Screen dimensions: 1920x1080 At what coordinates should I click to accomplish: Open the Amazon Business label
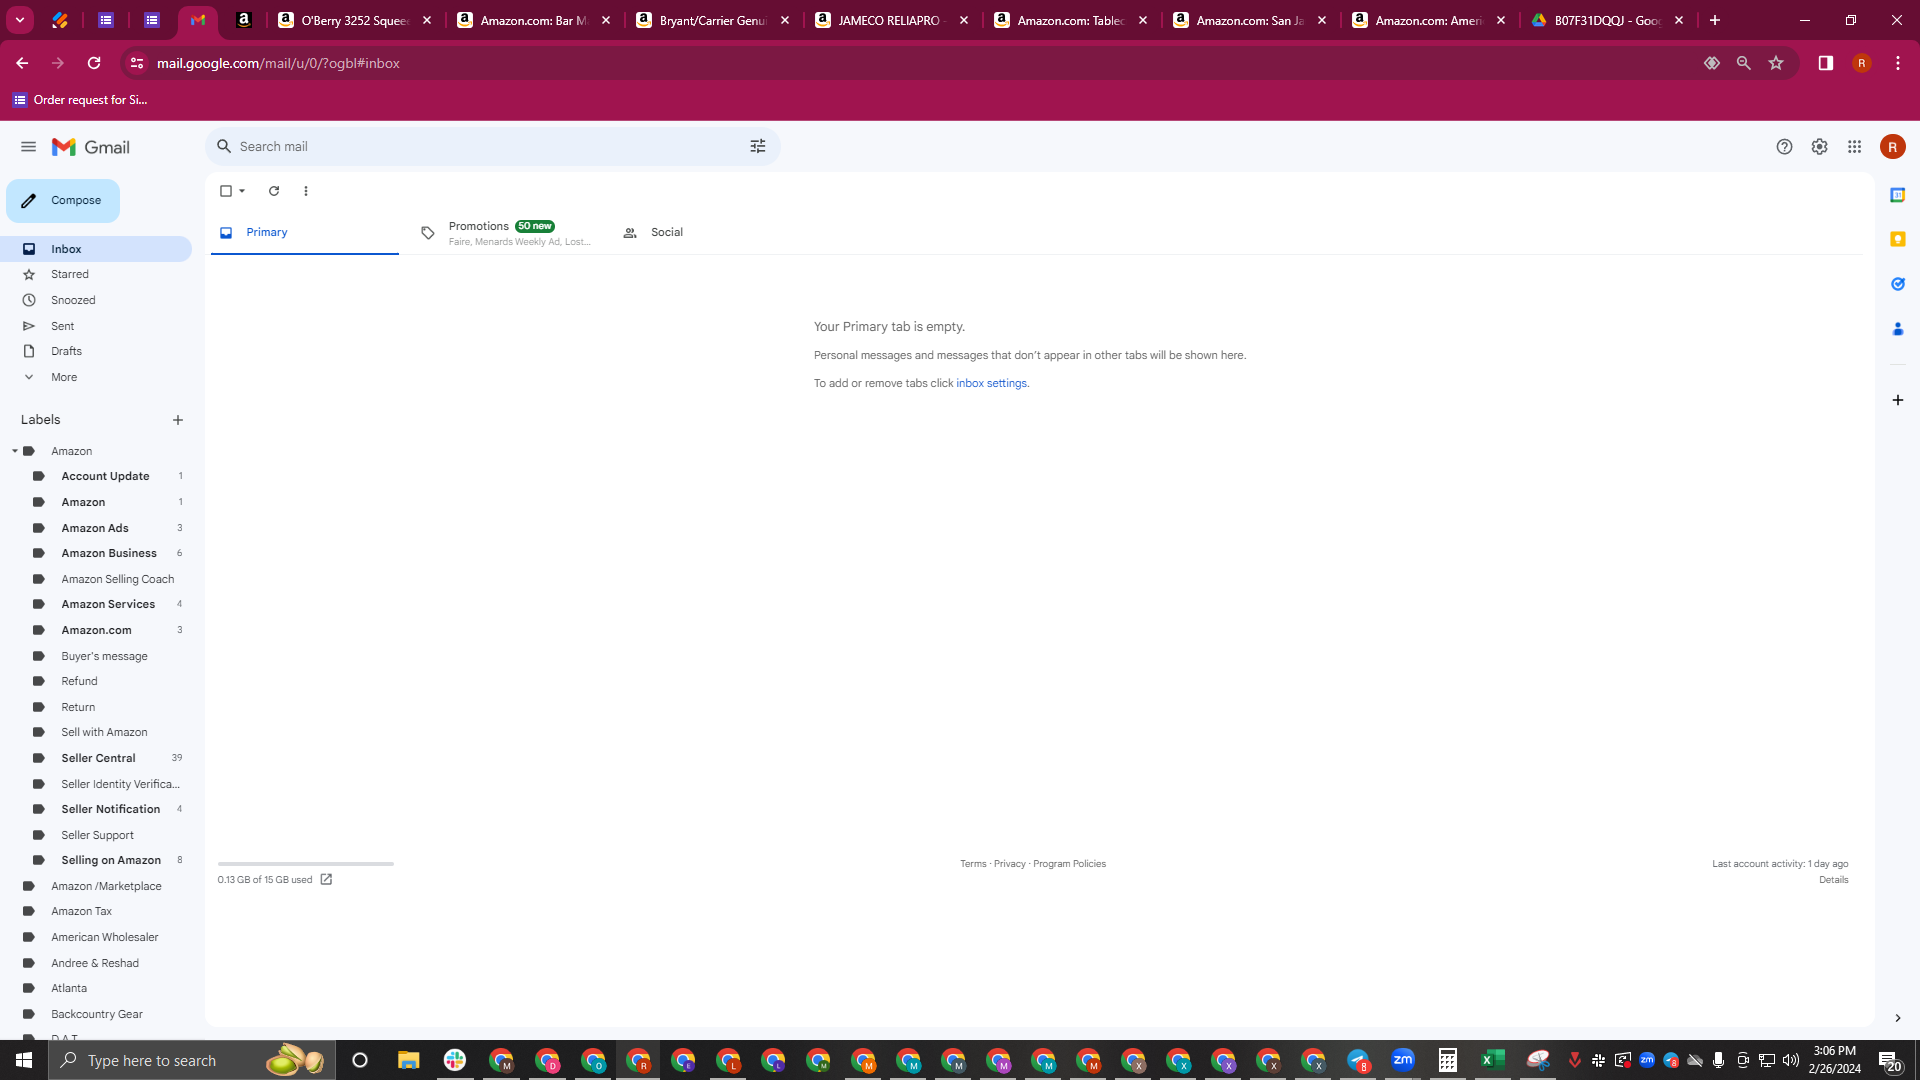click(x=109, y=554)
